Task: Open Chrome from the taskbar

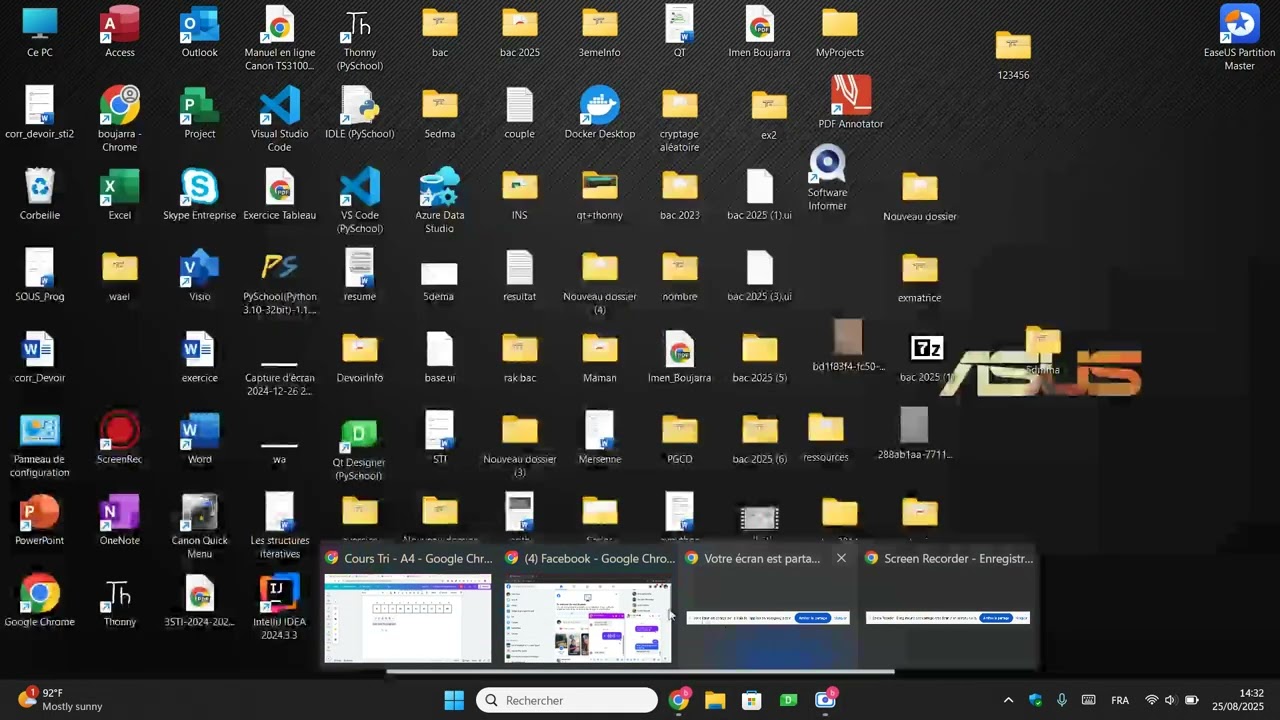Action: pos(679,700)
